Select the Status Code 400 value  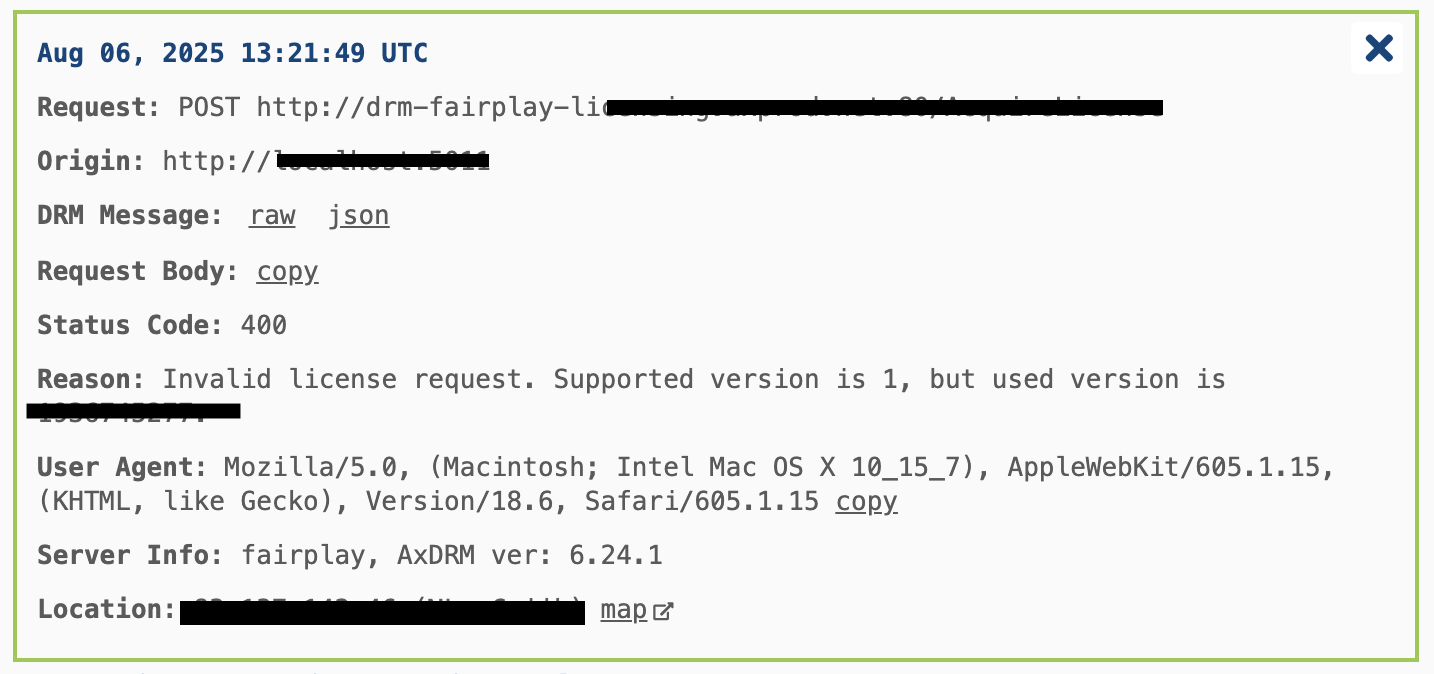(x=263, y=325)
